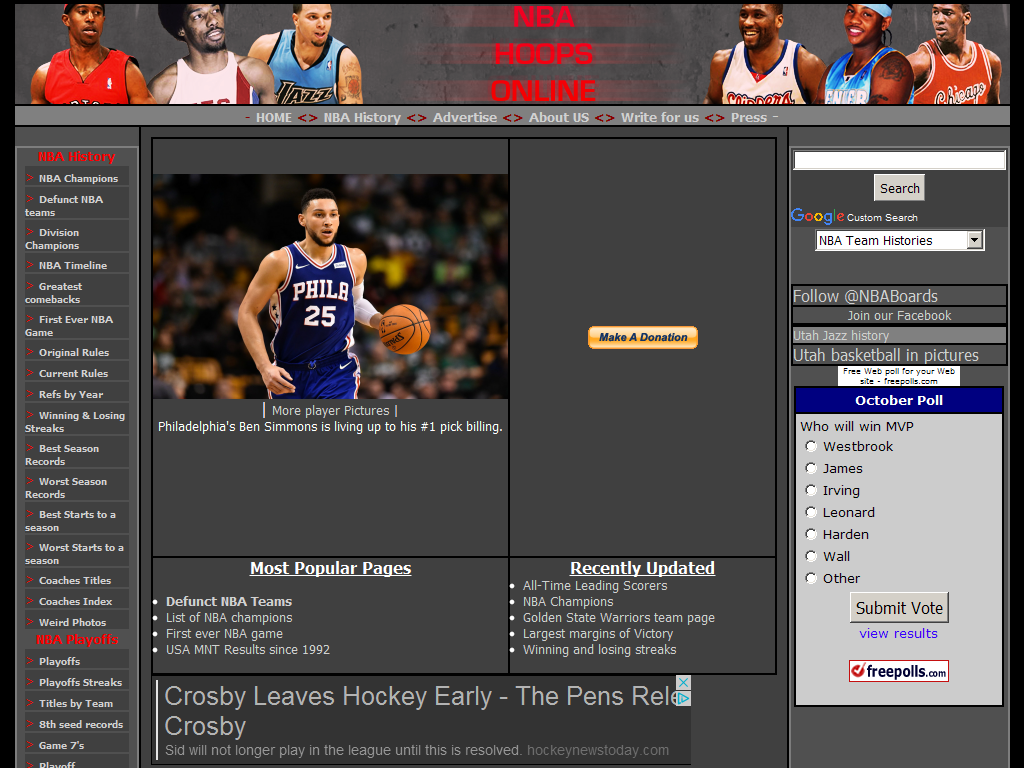
Task: Click the Ben Simmons player photo
Action: [330, 286]
